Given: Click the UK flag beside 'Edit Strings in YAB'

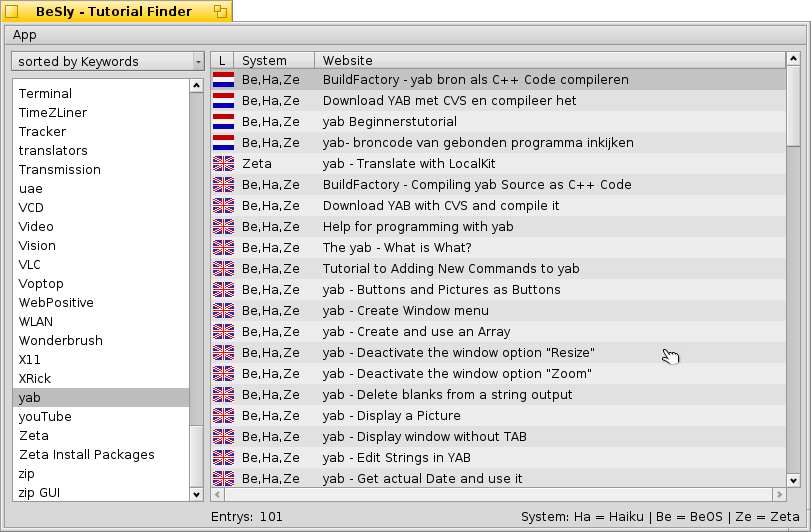Looking at the screenshot, I should pos(223,458).
